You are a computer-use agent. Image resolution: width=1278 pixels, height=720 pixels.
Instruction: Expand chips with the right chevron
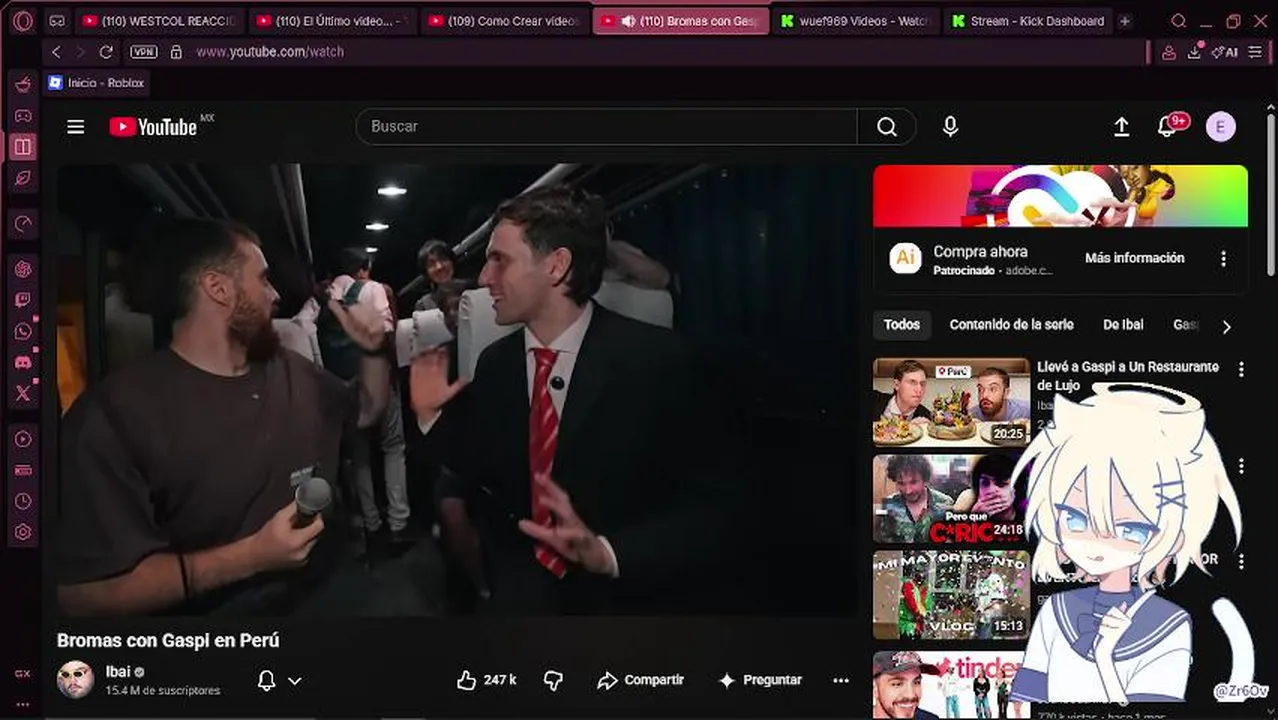coord(1226,326)
